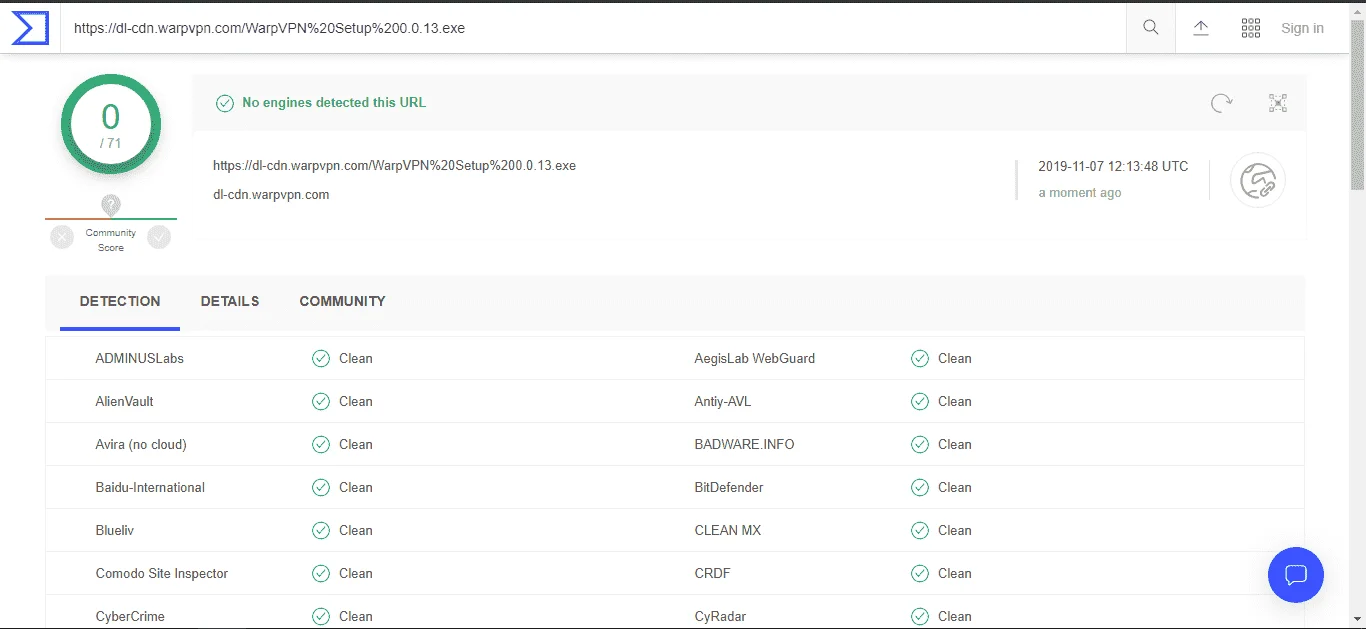The width and height of the screenshot is (1366, 629).
Task: Click the Antiy-AVL engine name
Action: (x=723, y=401)
